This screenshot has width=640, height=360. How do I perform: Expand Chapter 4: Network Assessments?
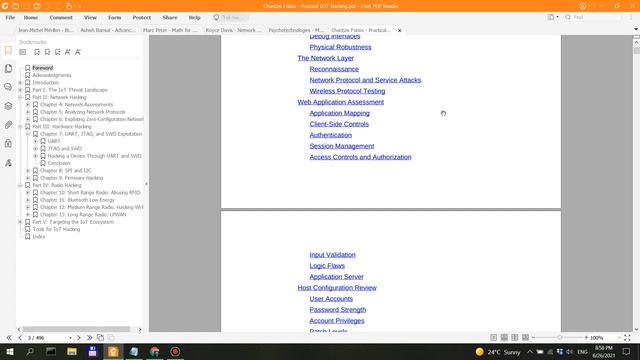(x=28, y=104)
